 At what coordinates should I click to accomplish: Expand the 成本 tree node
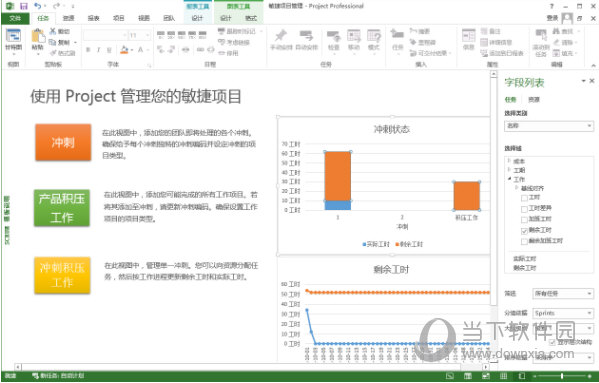click(509, 161)
